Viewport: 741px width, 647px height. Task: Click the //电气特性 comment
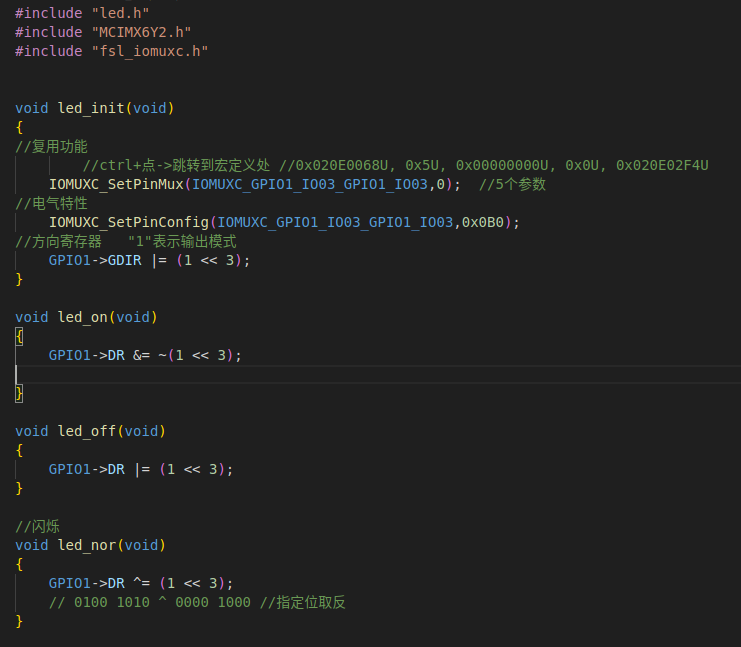tap(51, 204)
